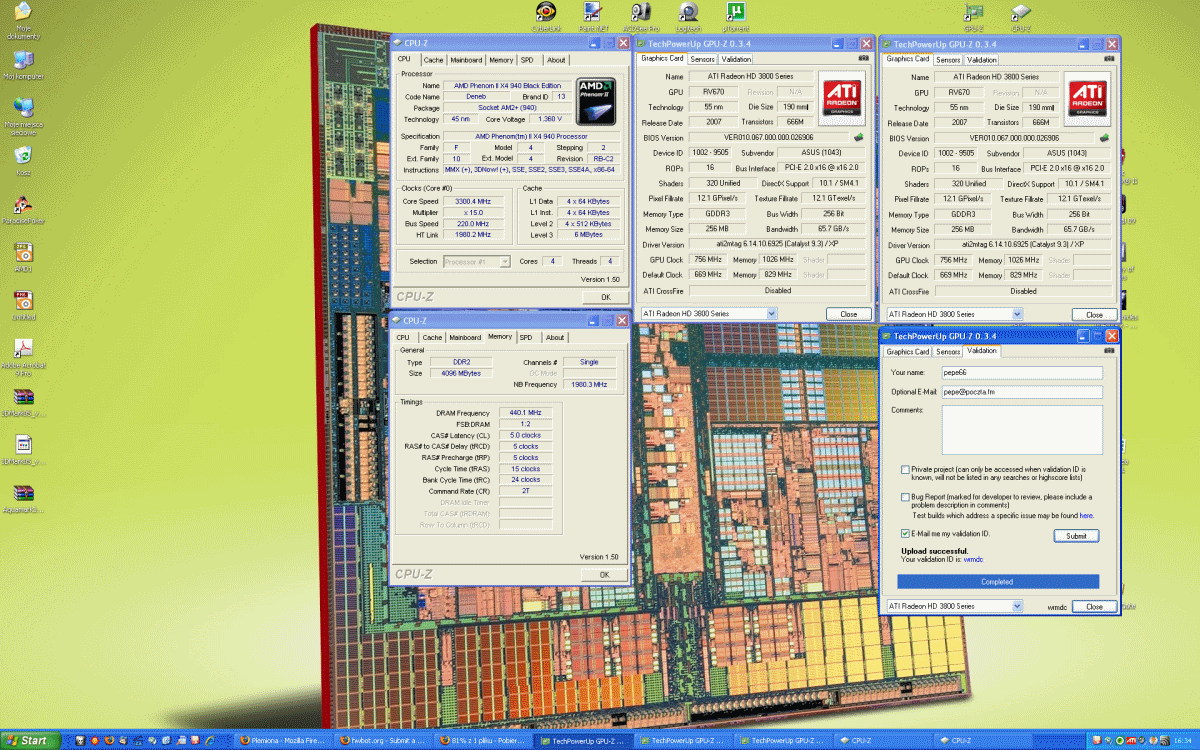The image size is (1200, 750).
Task: Click the 440.1 MHz DRAM Frequency value
Action: click(x=525, y=413)
